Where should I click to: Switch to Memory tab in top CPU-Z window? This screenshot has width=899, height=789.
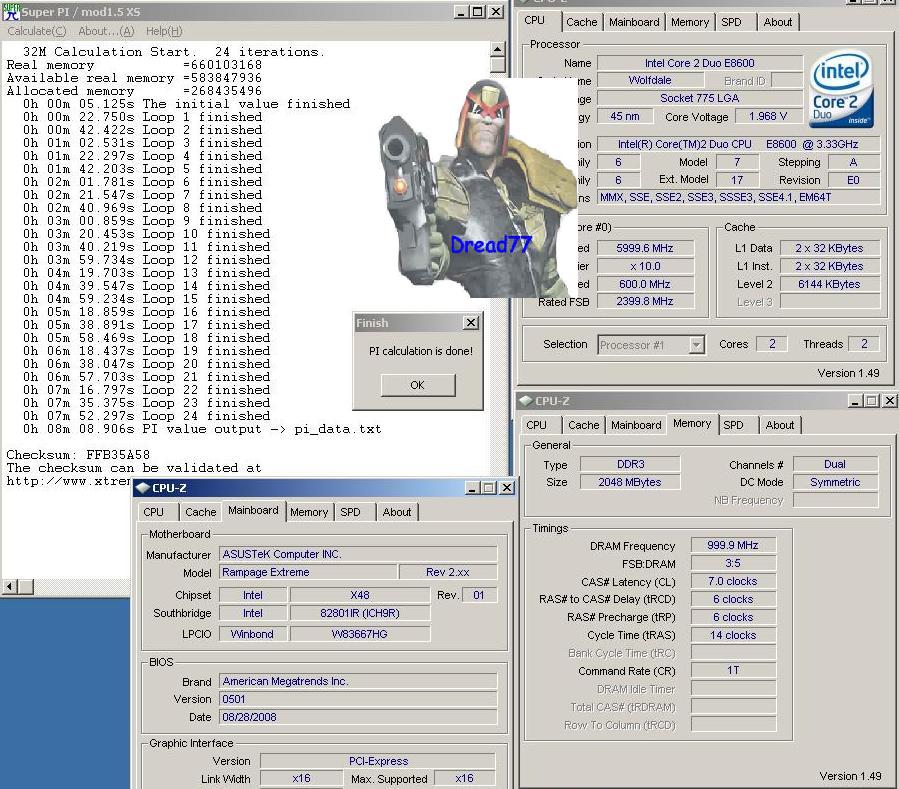[x=690, y=22]
